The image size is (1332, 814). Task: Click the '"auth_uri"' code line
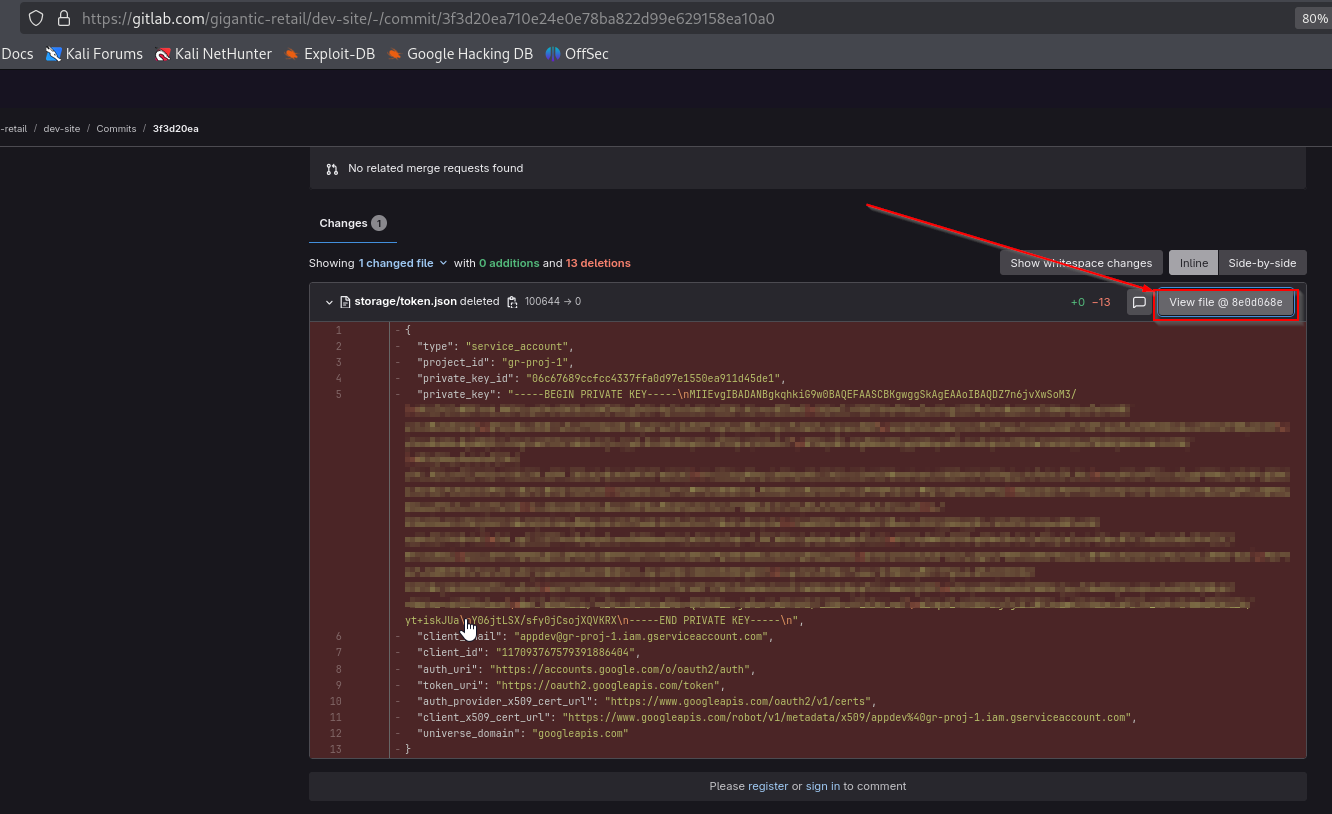click(586, 669)
